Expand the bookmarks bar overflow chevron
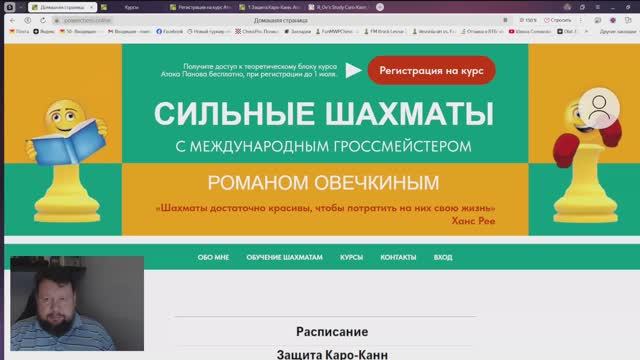Image resolution: width=640 pixels, height=360 pixels. [x=587, y=31]
